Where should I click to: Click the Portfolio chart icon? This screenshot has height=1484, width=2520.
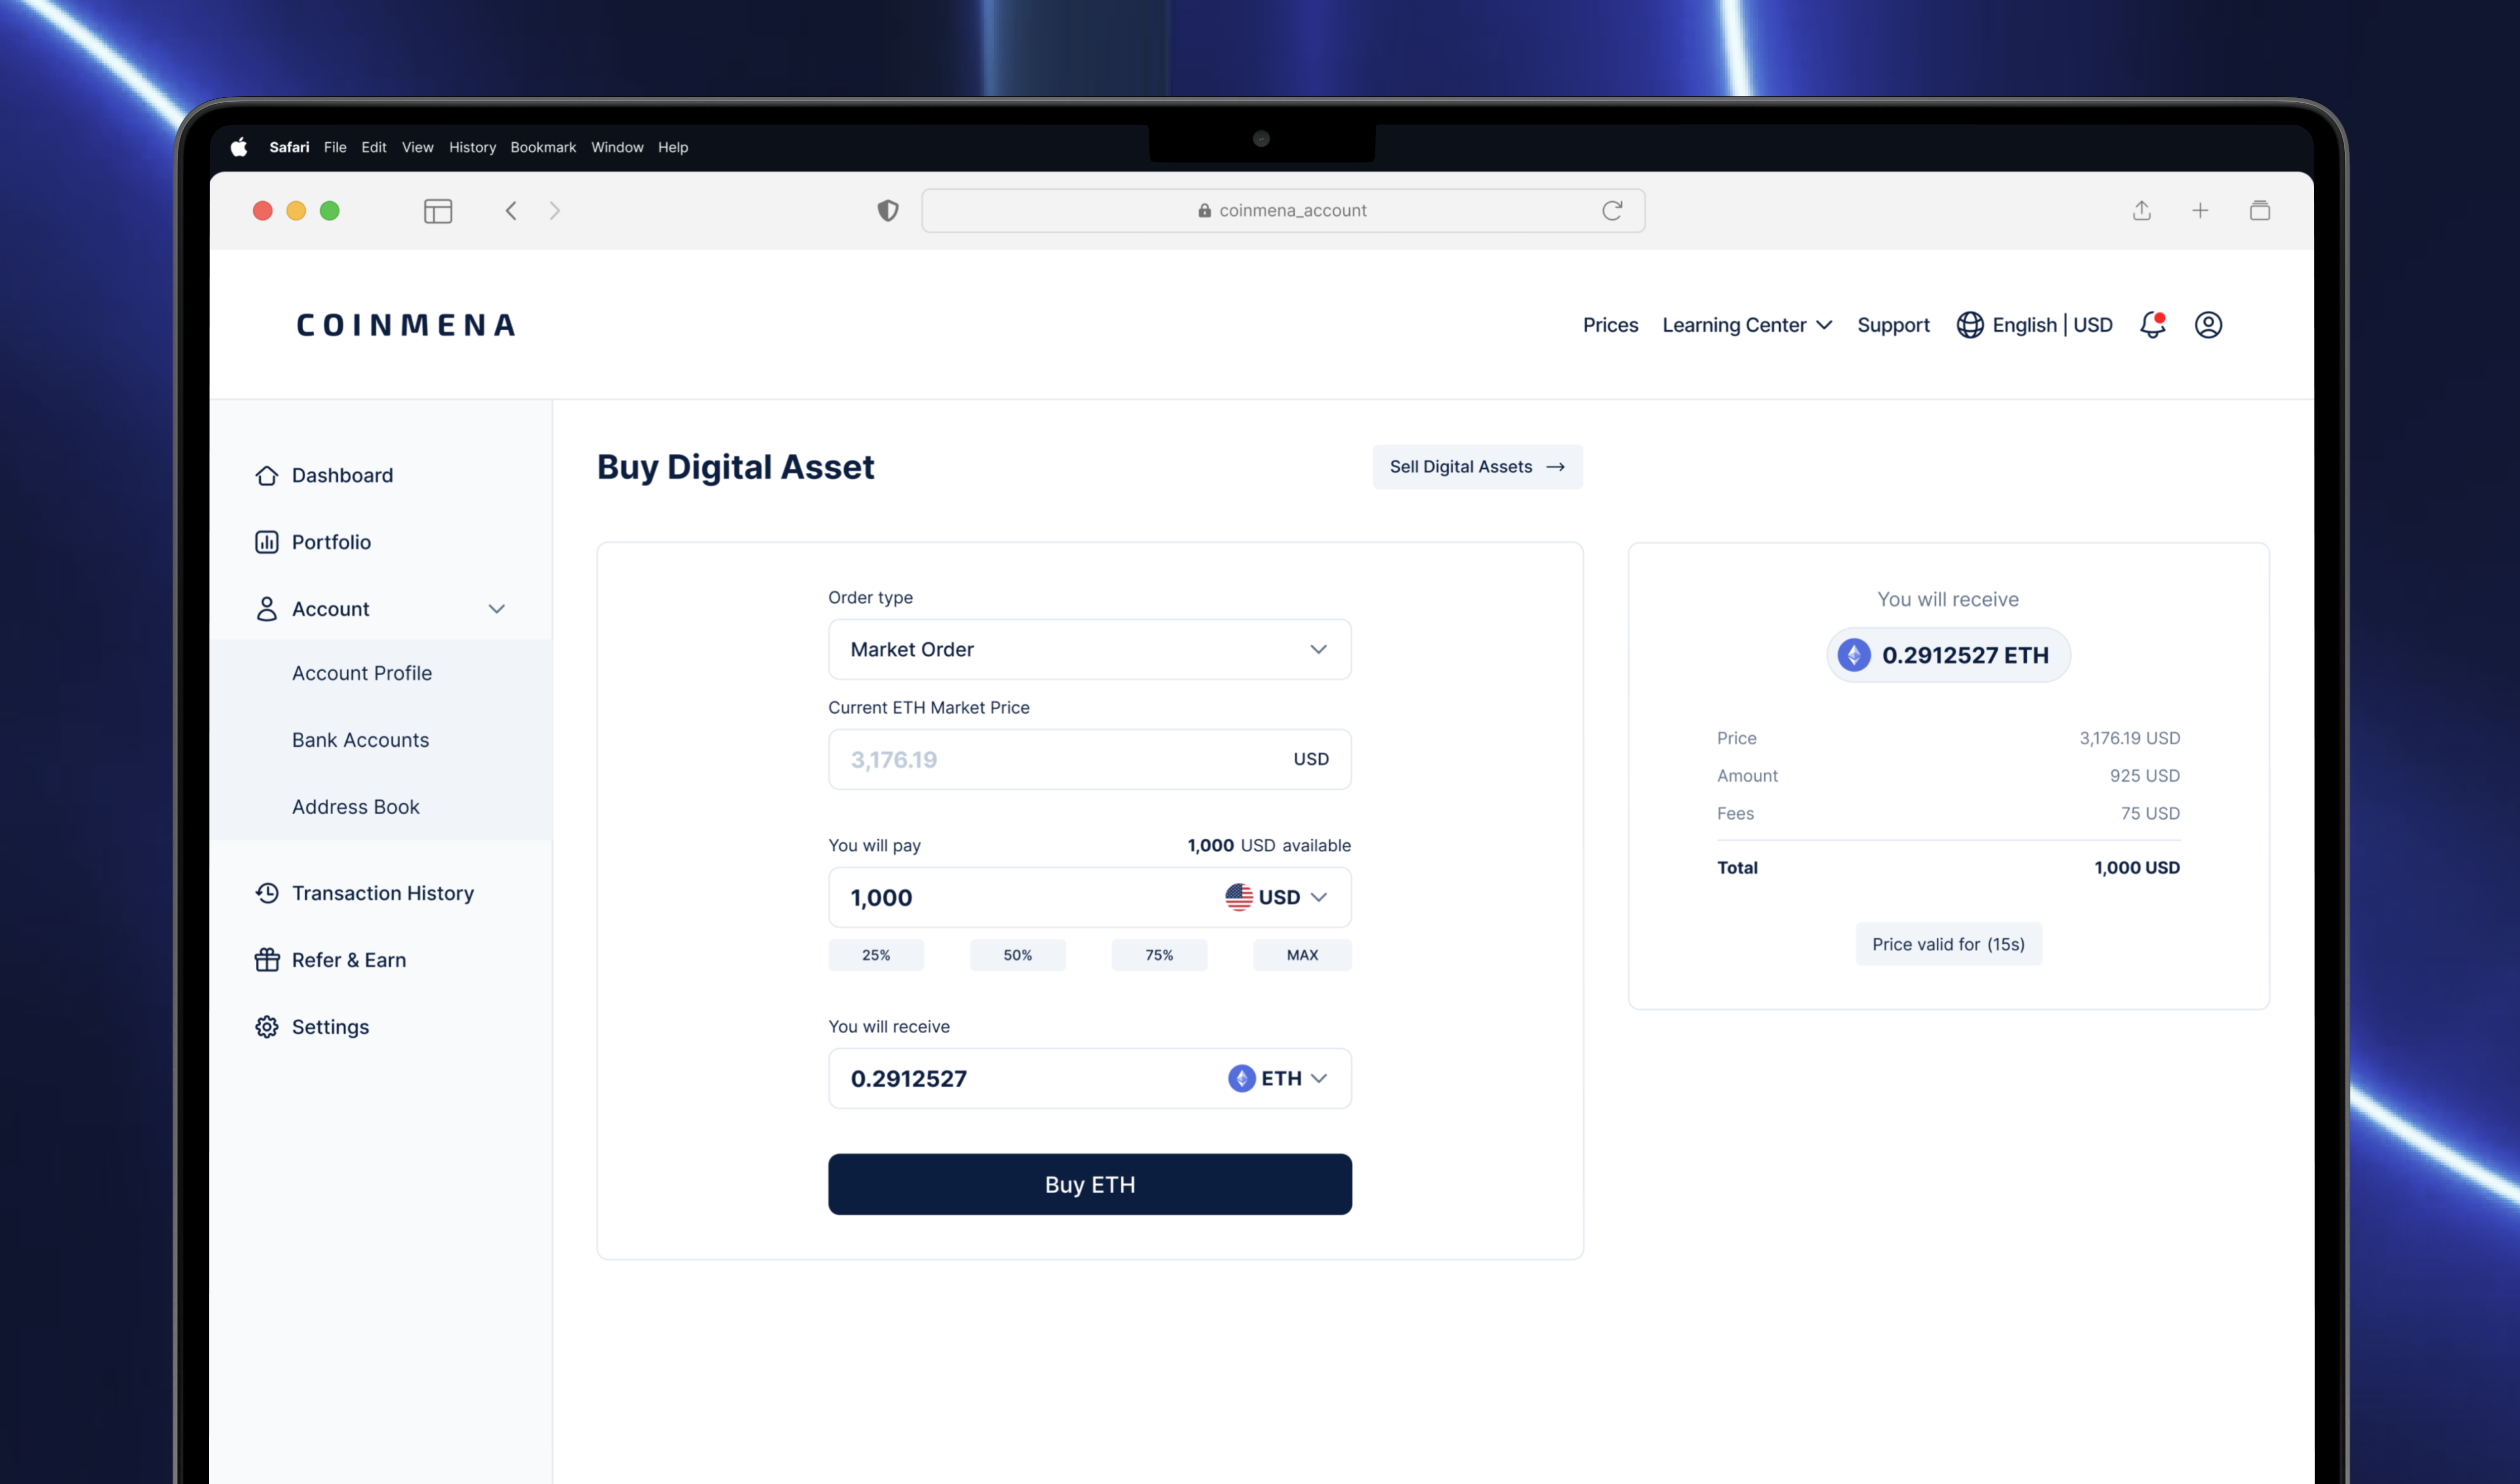coord(266,542)
